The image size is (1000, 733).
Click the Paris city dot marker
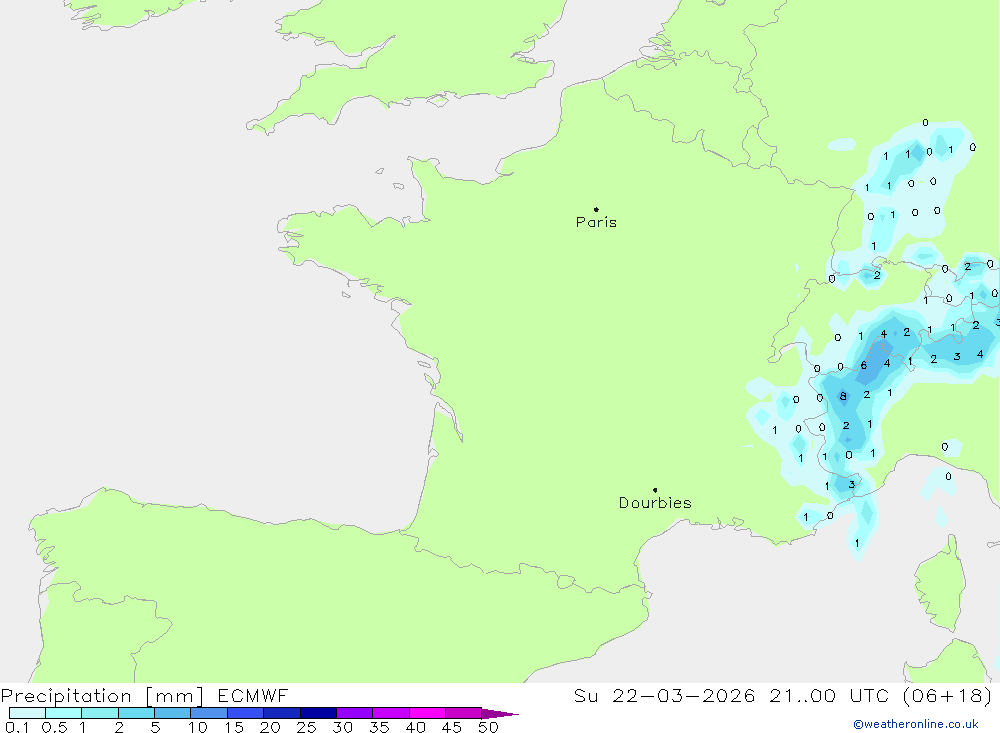point(596,209)
